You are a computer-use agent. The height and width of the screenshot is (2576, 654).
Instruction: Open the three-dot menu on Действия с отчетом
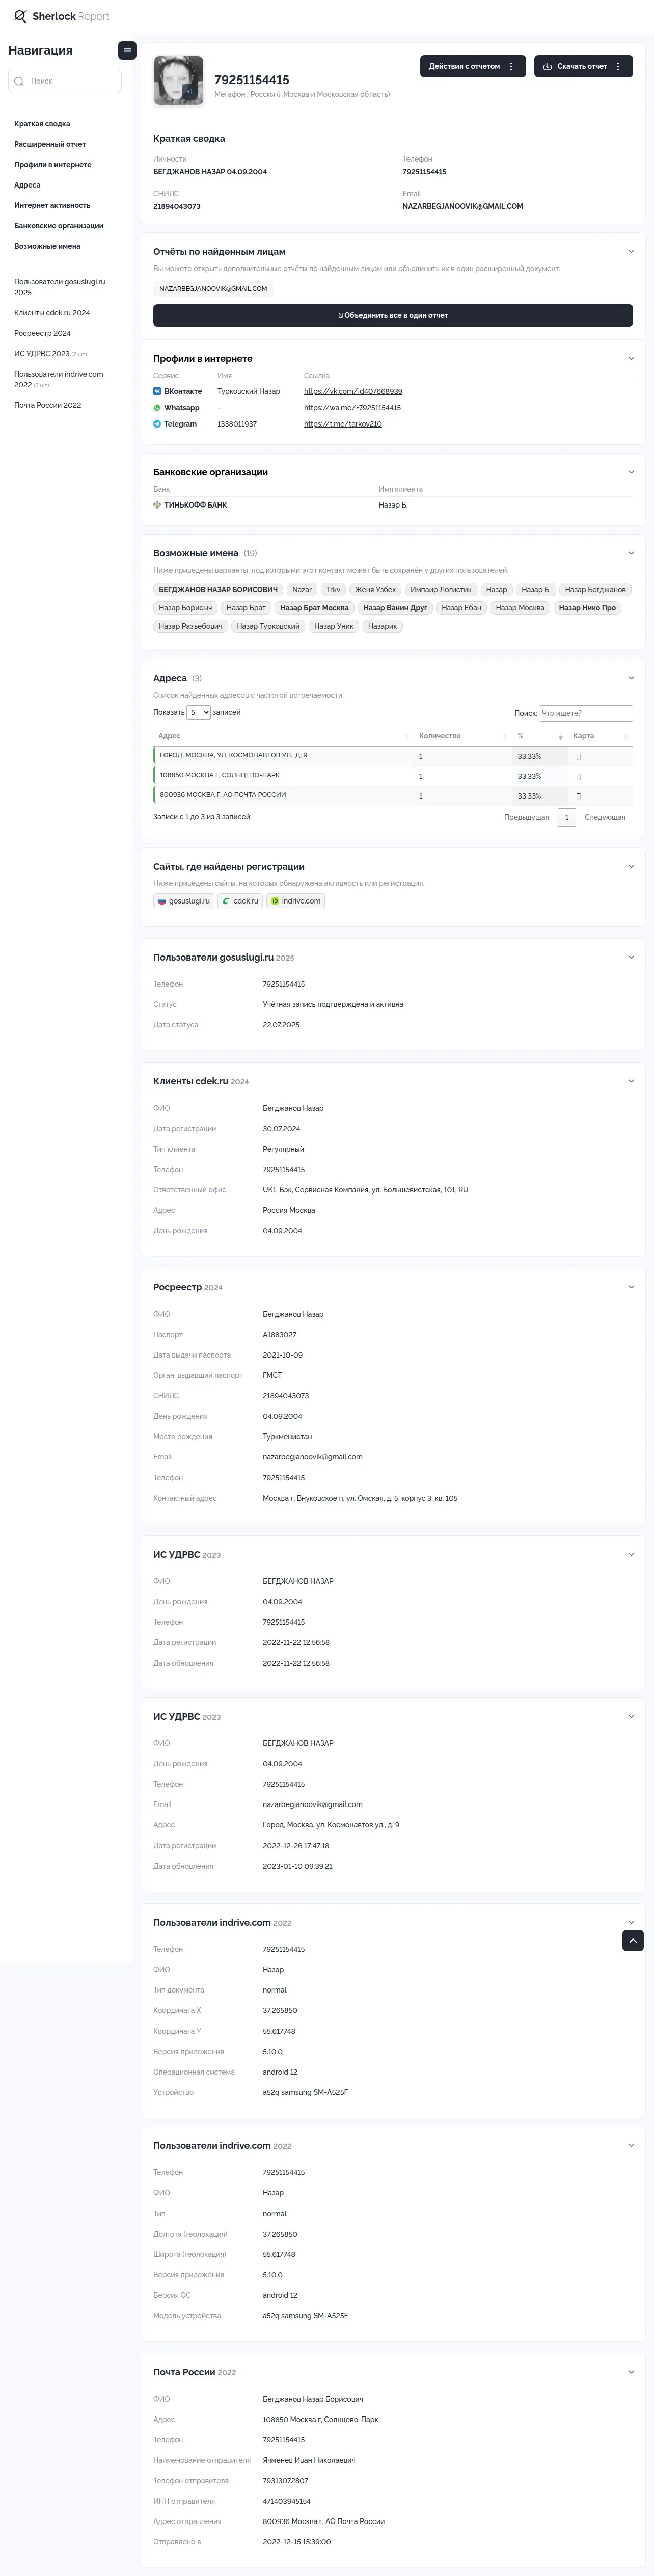511,66
